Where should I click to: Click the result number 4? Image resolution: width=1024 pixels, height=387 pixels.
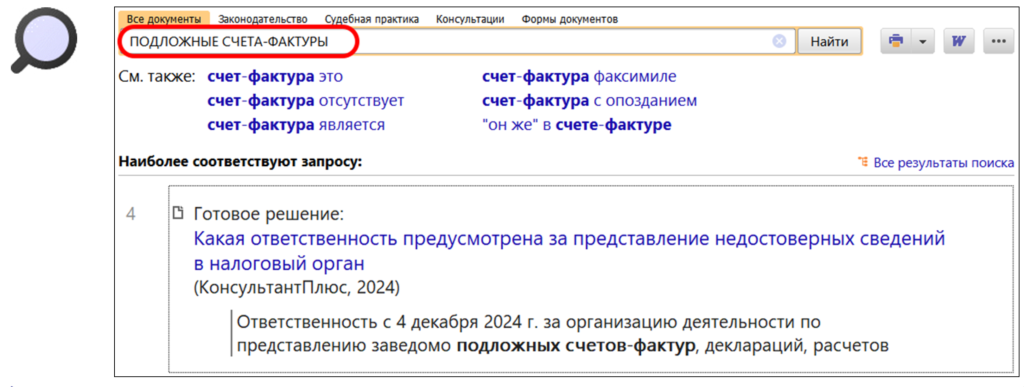[131, 214]
